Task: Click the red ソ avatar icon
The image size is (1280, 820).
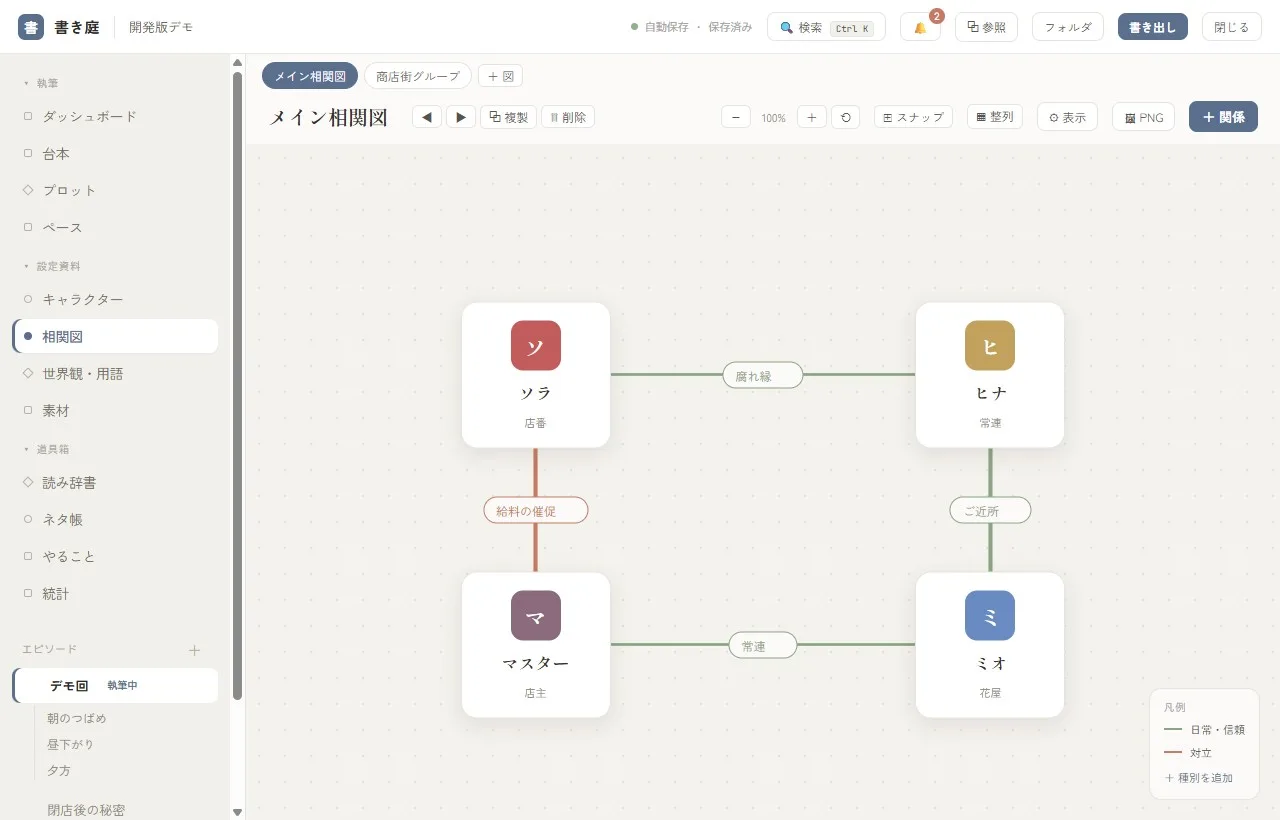Action: pyautogui.click(x=536, y=345)
